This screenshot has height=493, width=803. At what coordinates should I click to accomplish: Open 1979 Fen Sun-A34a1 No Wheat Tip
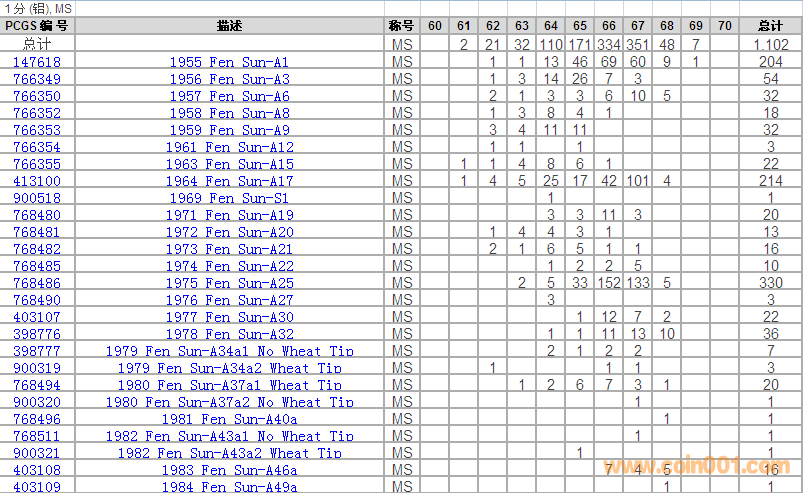pyautogui.click(x=229, y=351)
